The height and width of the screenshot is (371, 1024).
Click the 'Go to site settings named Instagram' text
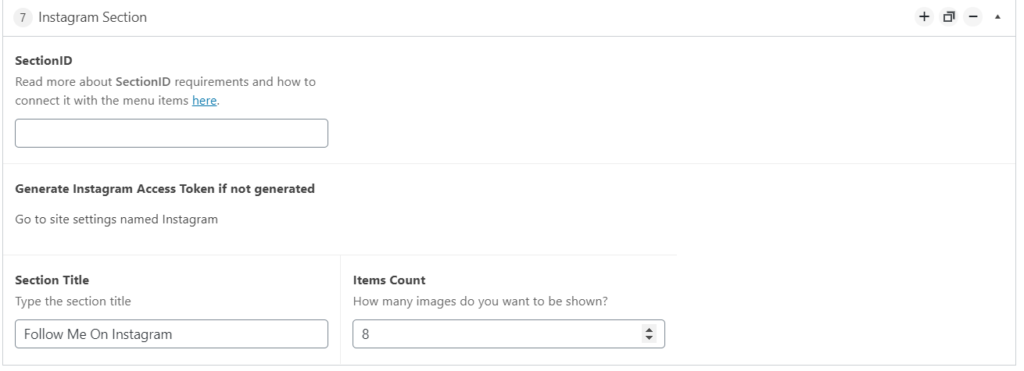[116, 219]
